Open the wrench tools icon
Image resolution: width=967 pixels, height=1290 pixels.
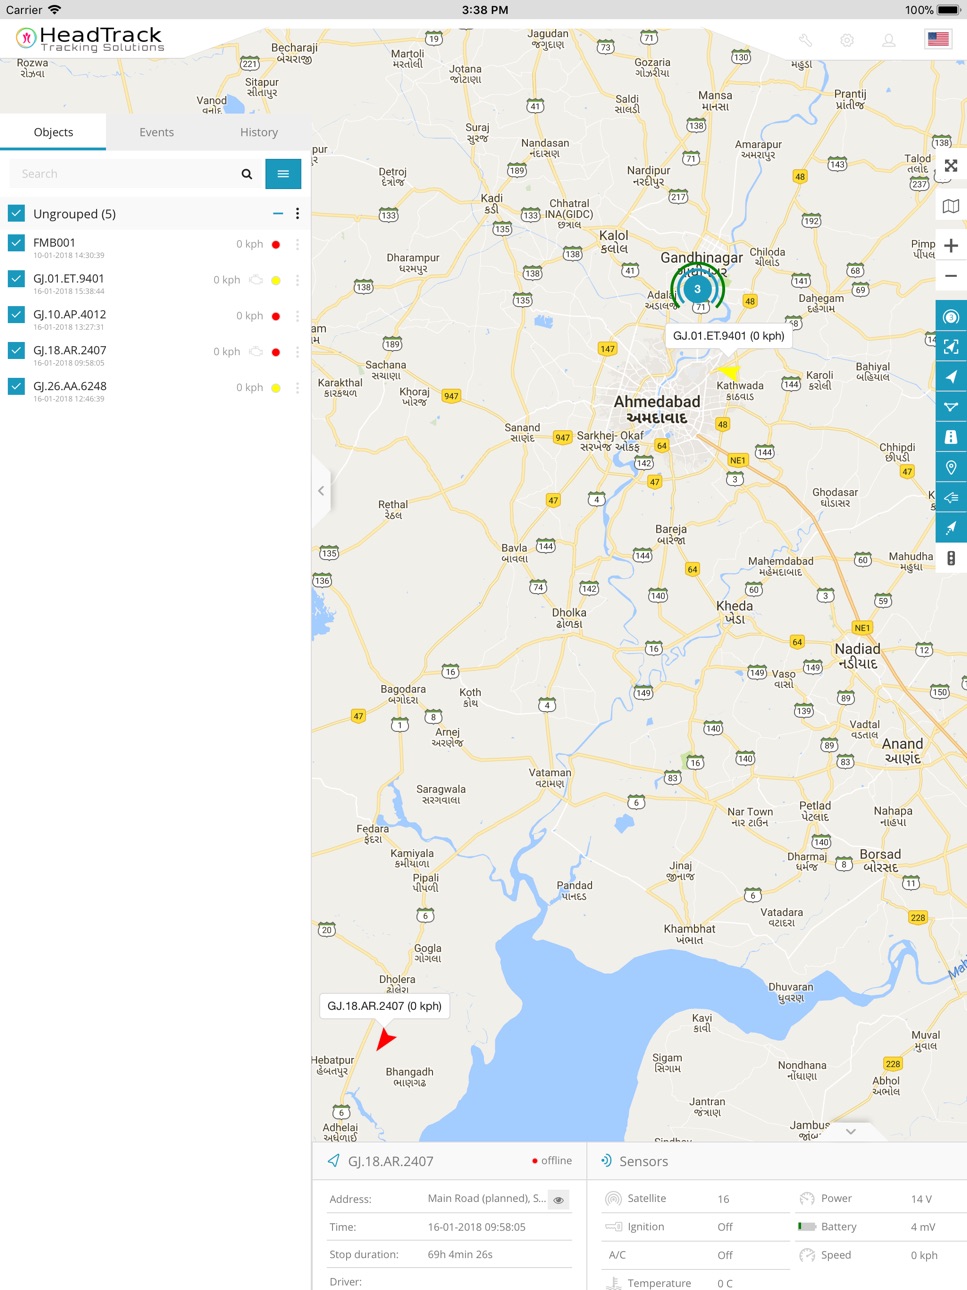tap(805, 40)
